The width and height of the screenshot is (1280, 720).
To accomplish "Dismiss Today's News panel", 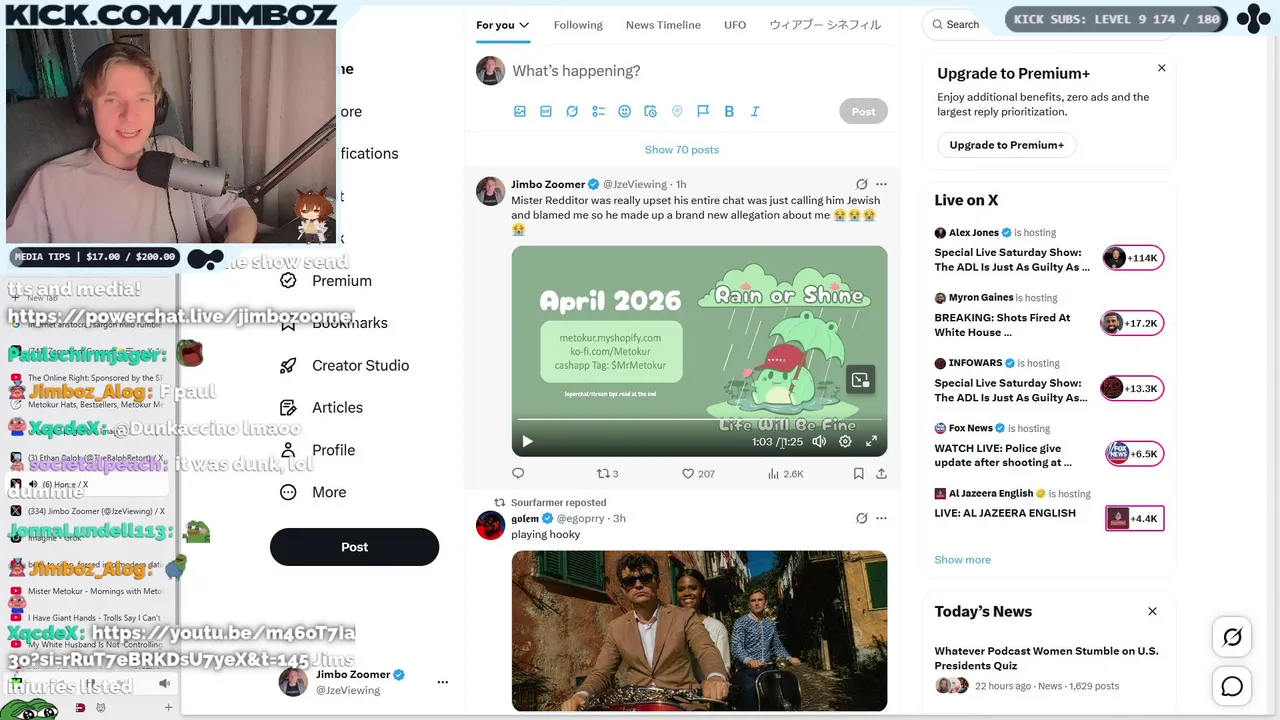I will tap(1152, 611).
